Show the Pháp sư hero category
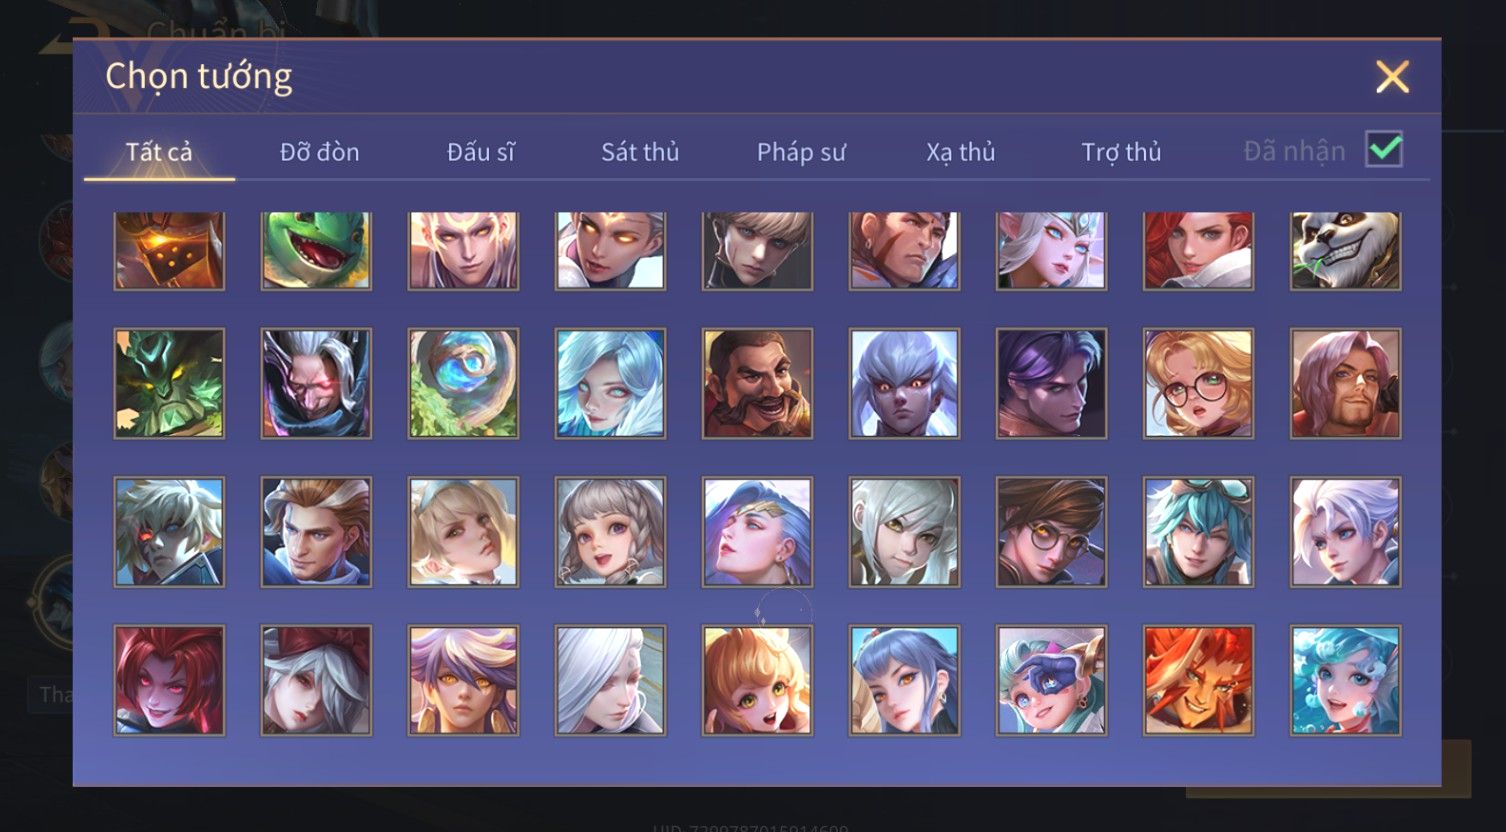Viewport: 1506px width, 832px height. [x=801, y=152]
